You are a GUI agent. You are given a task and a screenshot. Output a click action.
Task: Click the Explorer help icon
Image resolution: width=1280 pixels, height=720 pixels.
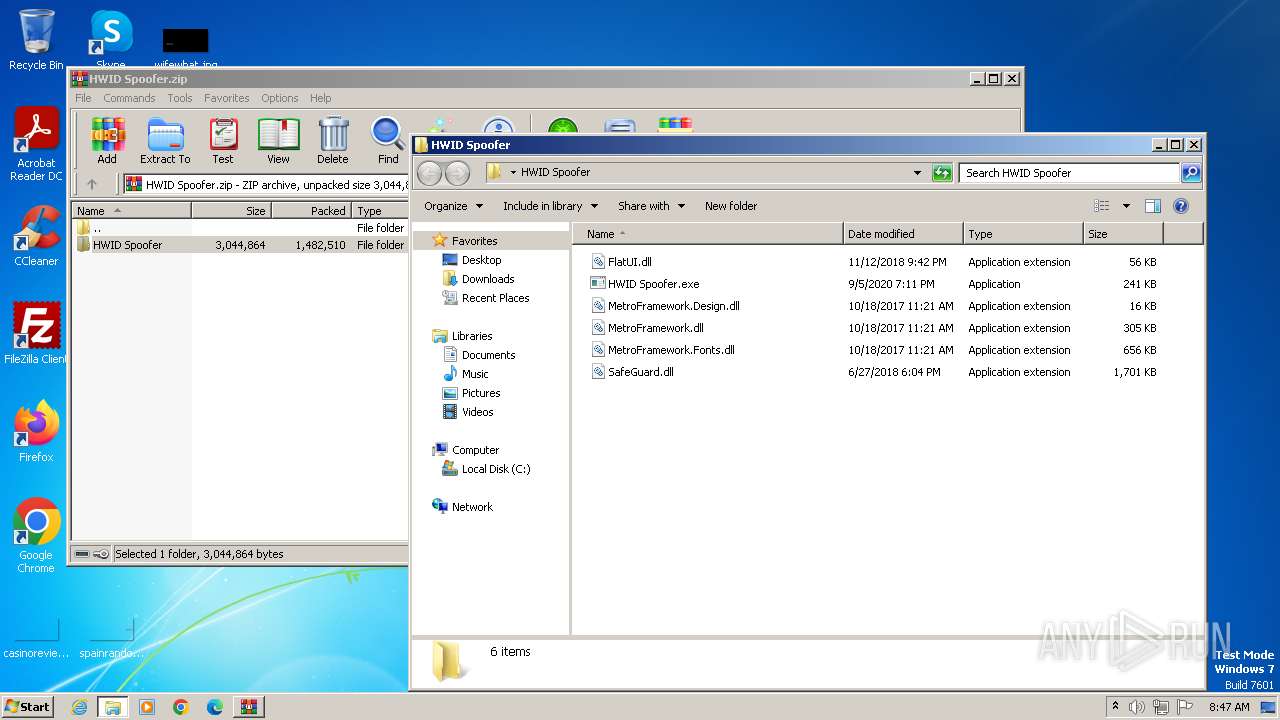tap(1180, 206)
